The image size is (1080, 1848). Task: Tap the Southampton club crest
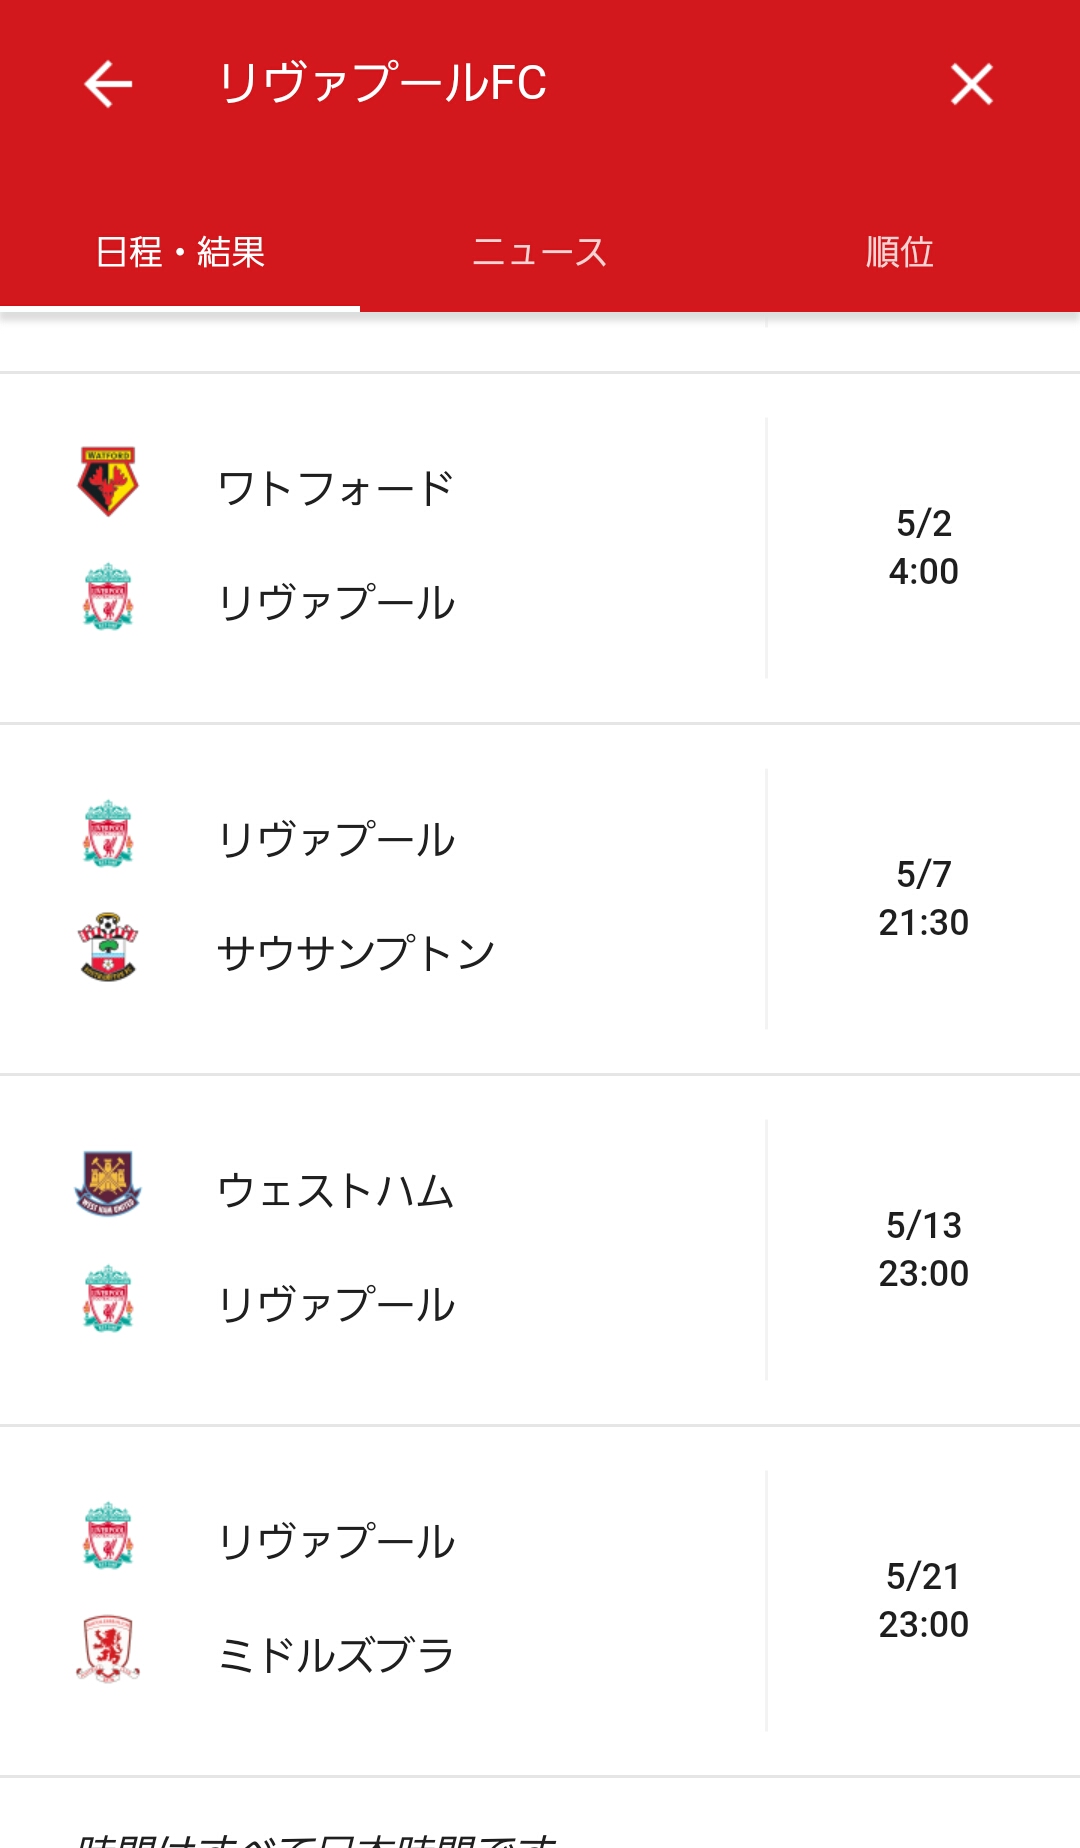click(108, 947)
